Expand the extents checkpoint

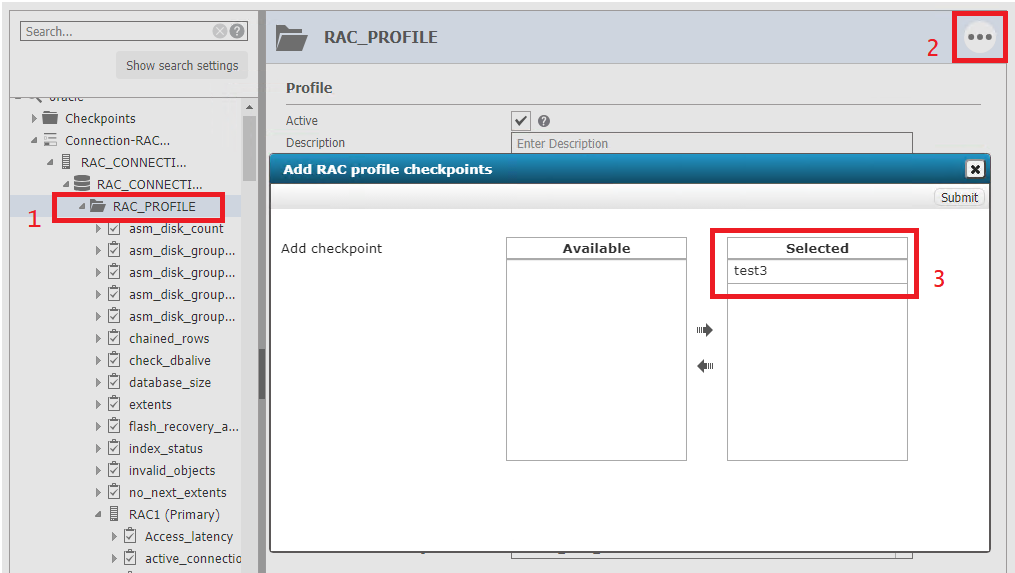tap(98, 405)
